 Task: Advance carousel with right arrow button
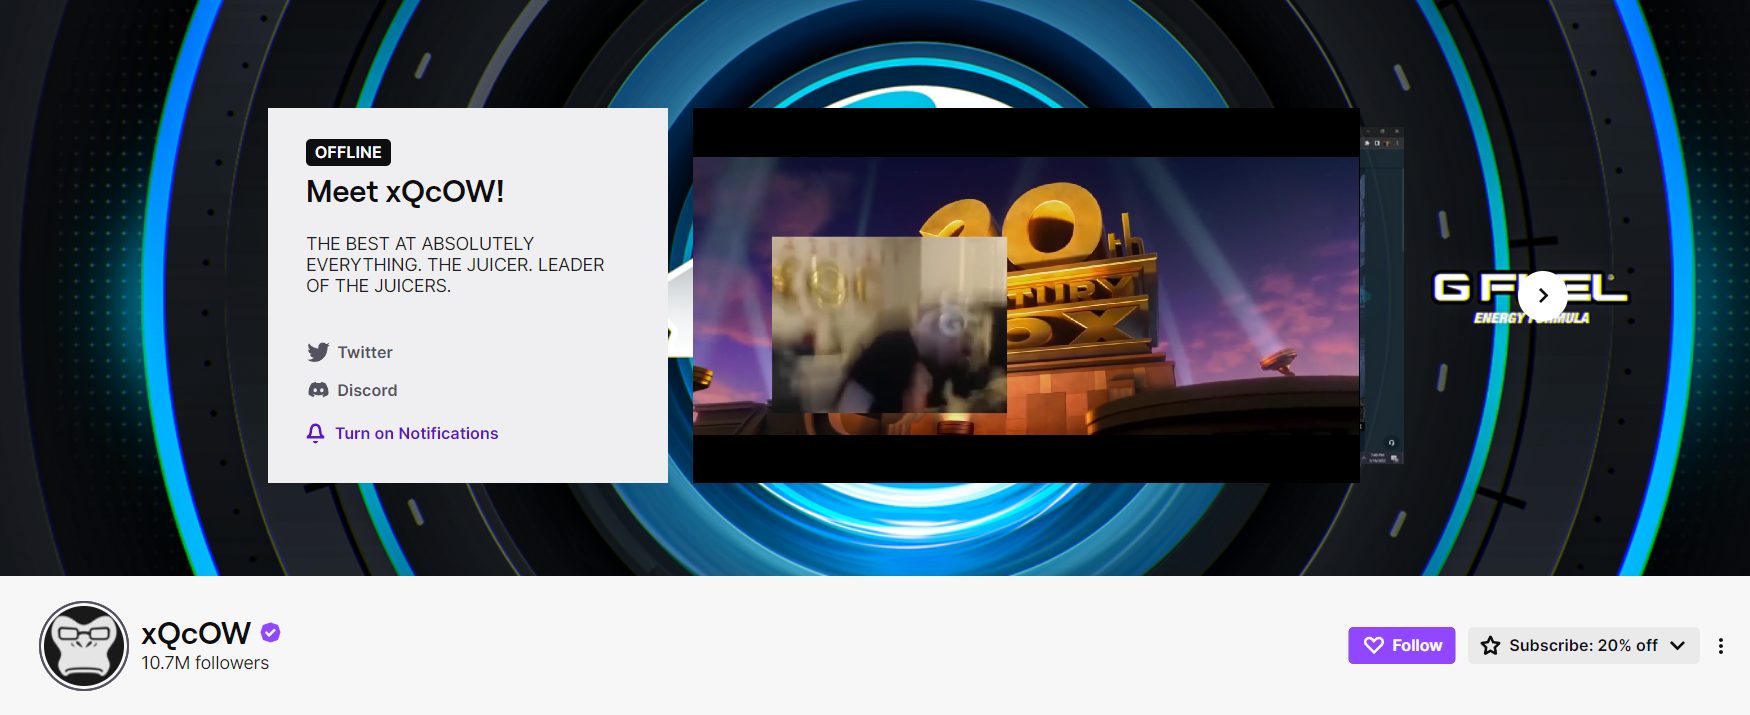pyautogui.click(x=1542, y=295)
